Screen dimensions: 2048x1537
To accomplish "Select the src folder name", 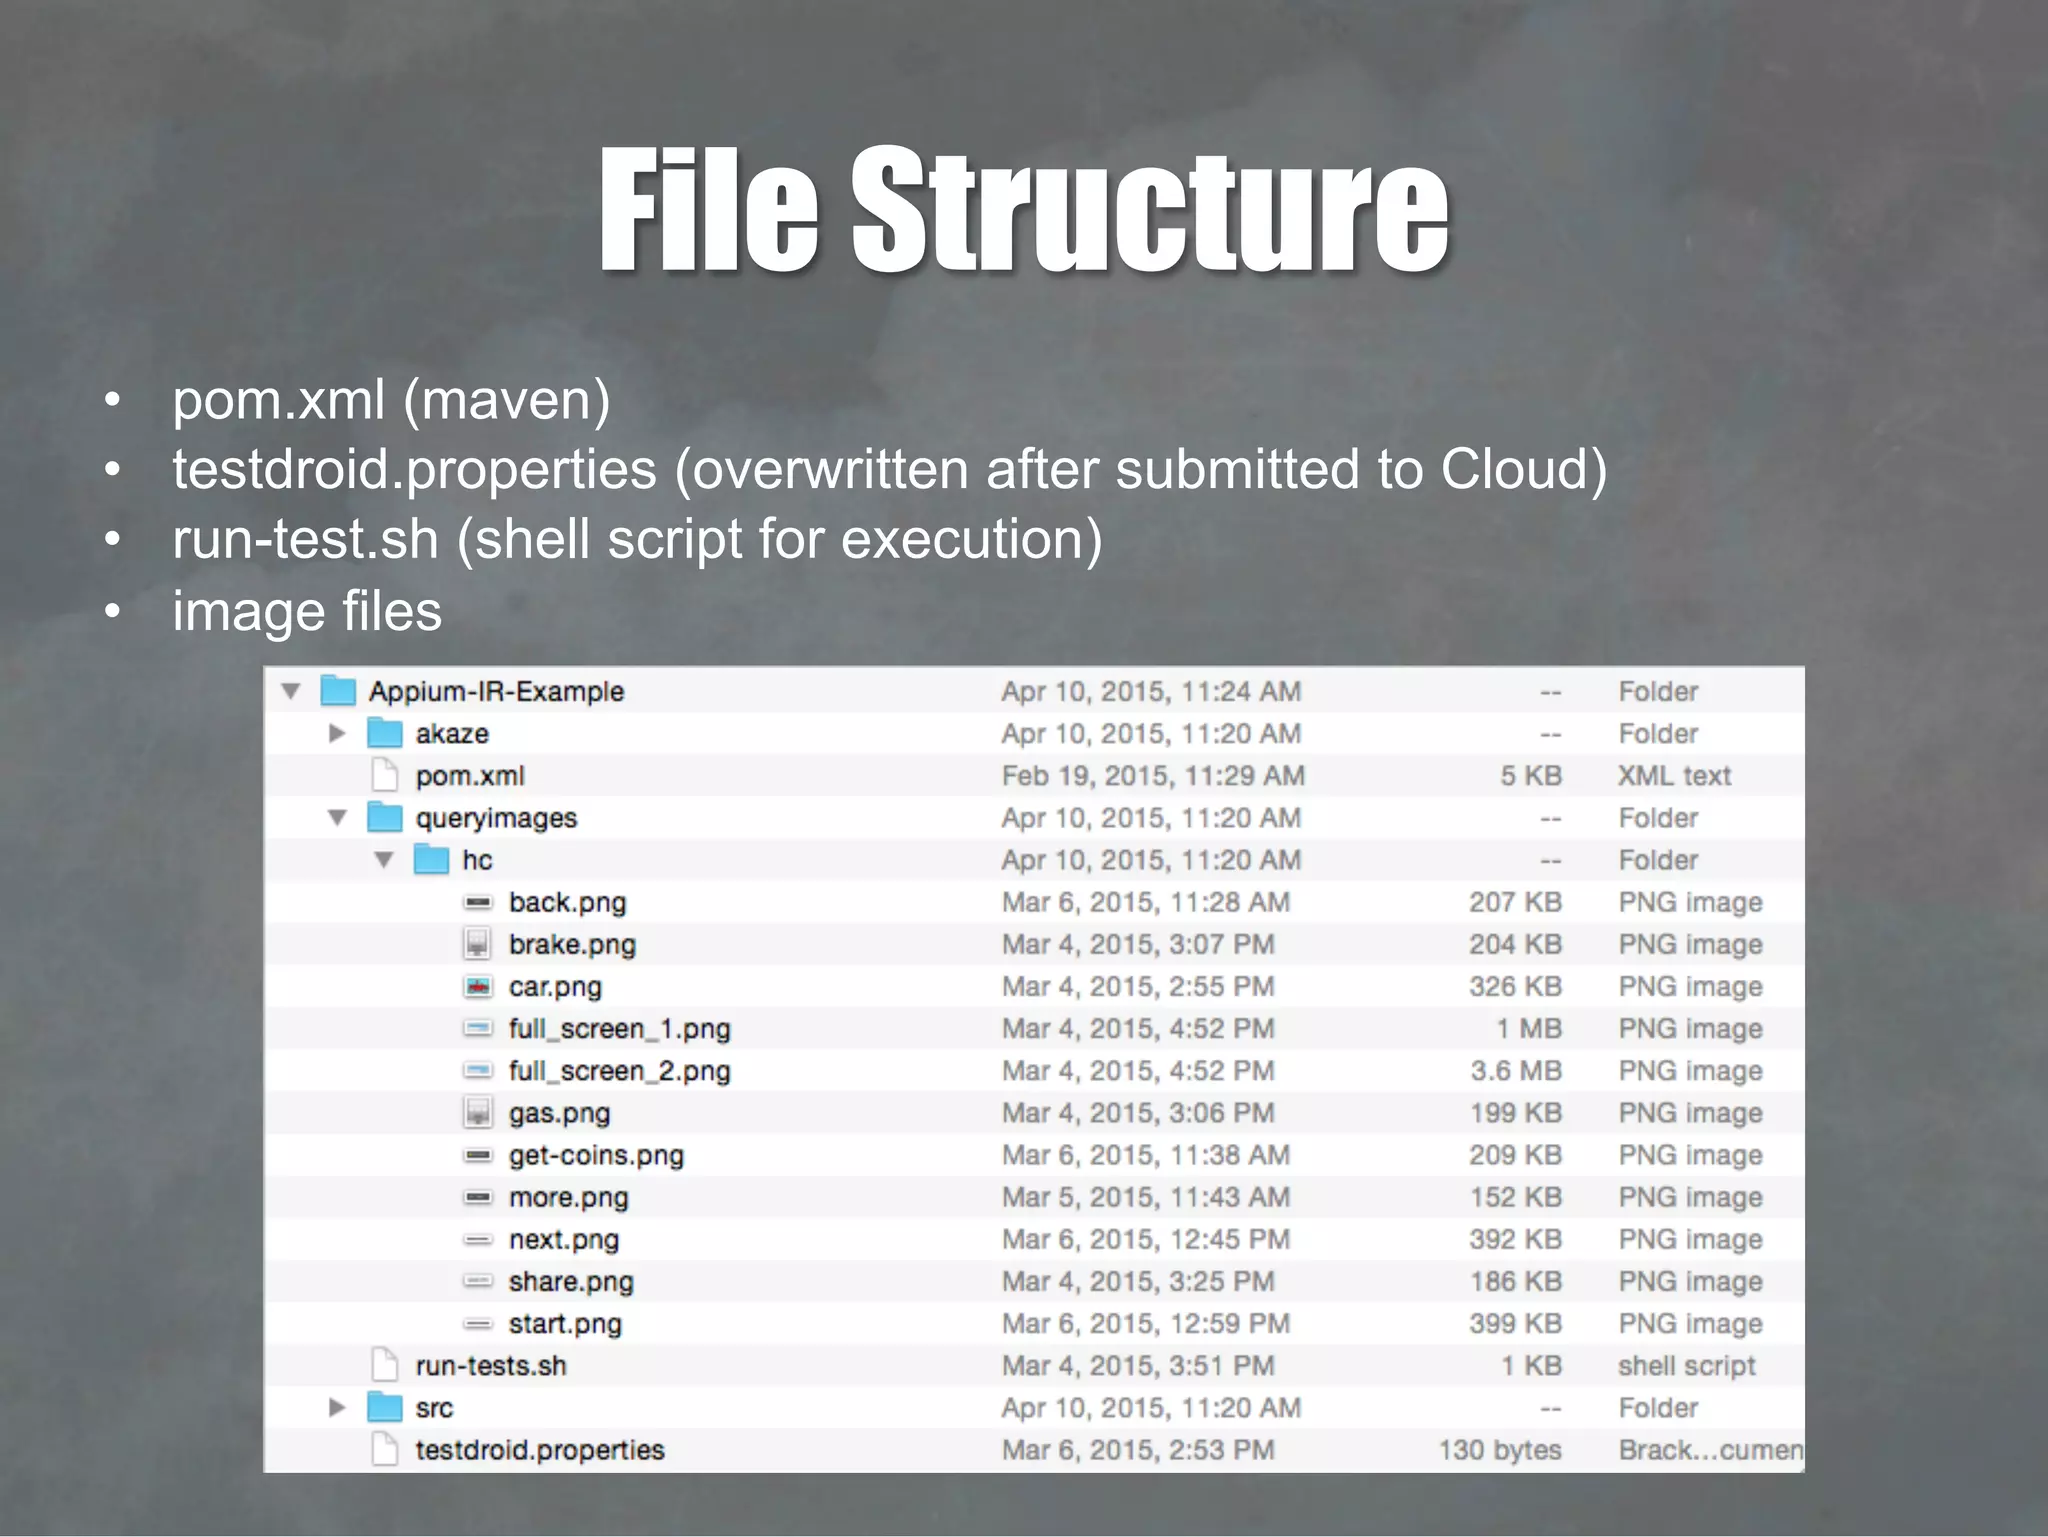I will (x=434, y=1408).
